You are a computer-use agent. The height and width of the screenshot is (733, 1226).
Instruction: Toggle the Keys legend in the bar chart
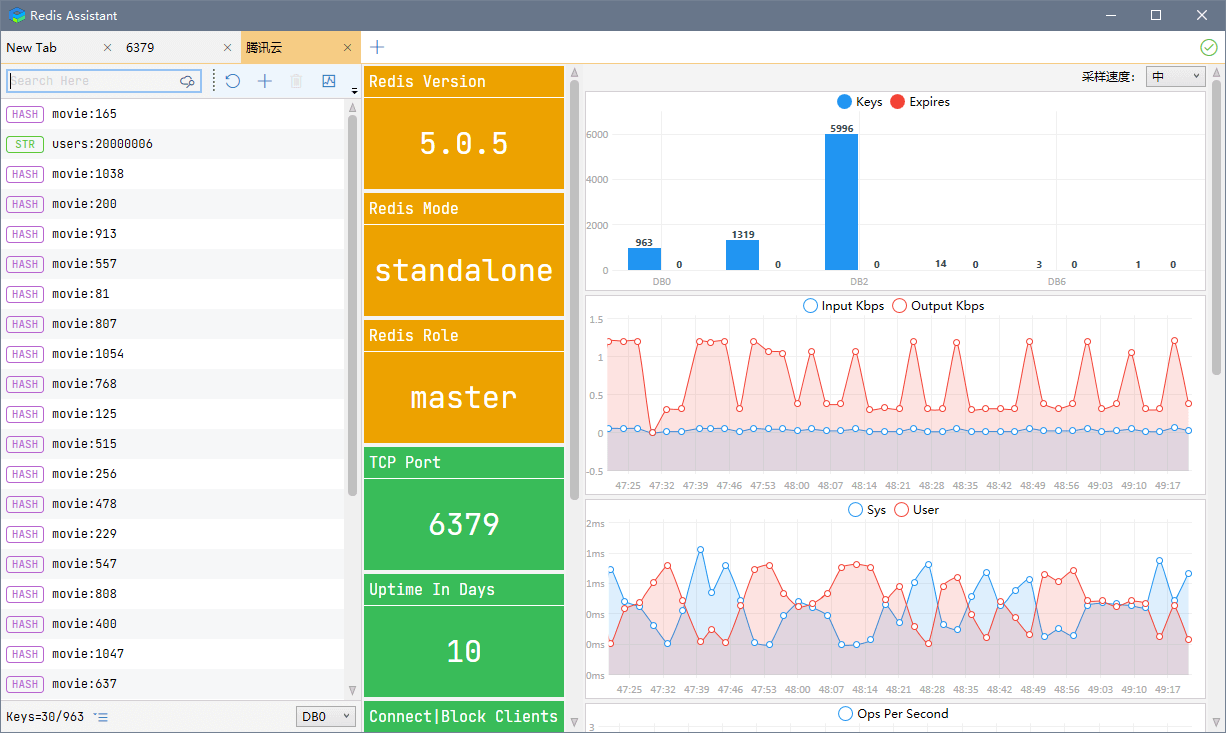(859, 102)
